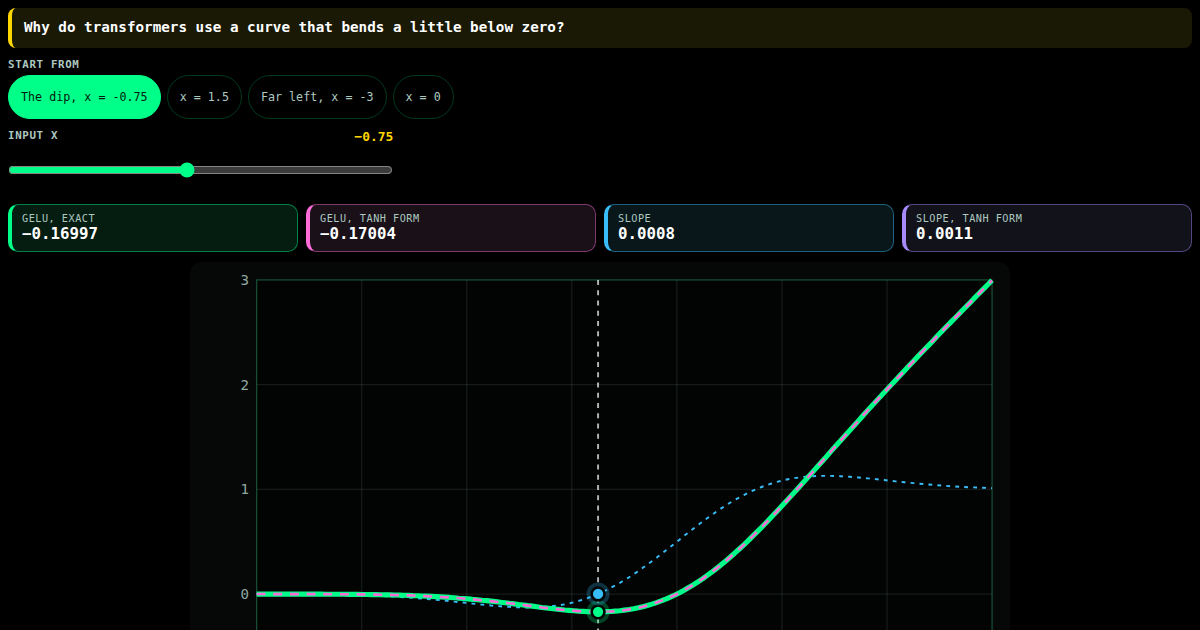Click the blue slope marker dot
This screenshot has height=630, width=1200.
598,593
